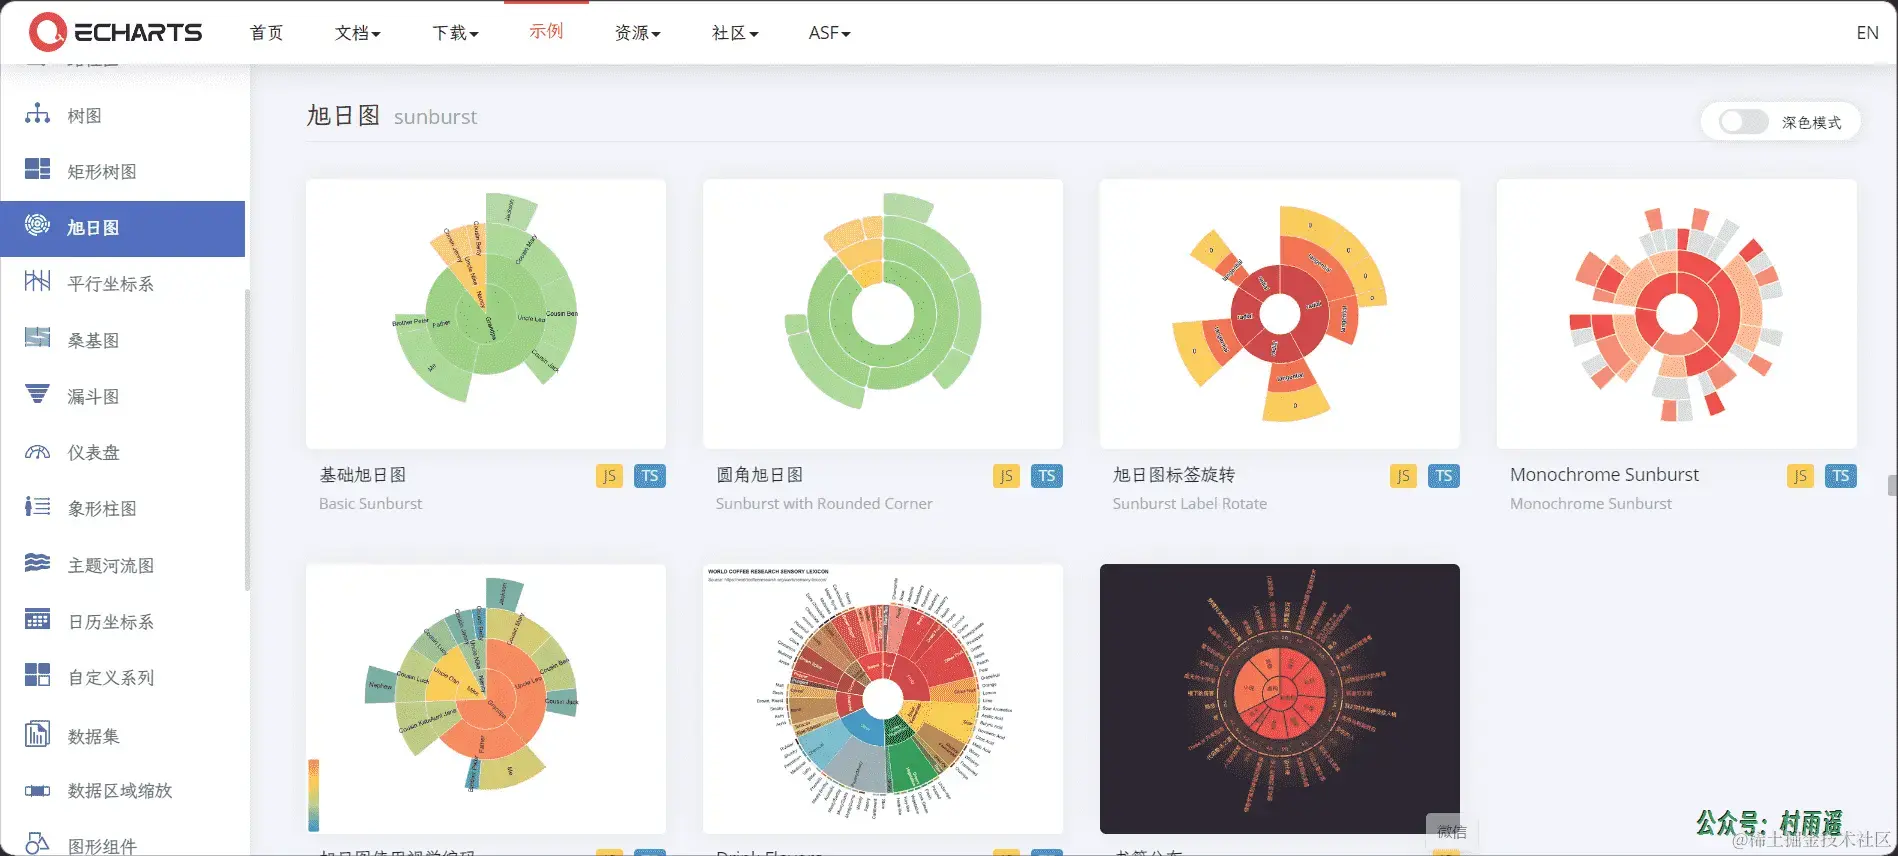Open the 基础旭日图 title link

point(362,475)
